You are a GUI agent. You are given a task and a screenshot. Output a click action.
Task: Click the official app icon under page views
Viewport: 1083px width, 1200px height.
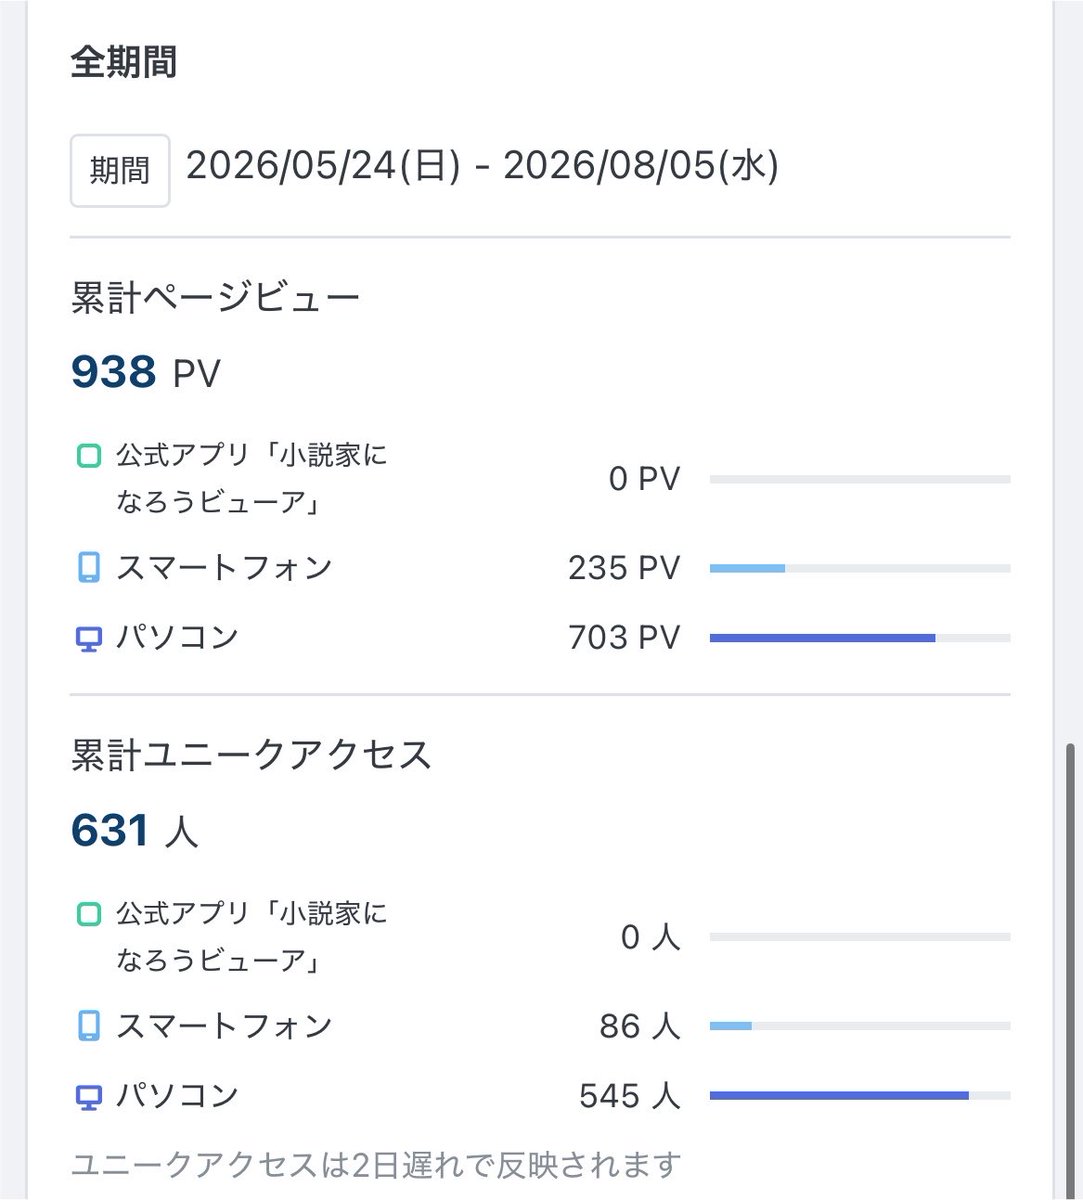tap(89, 457)
